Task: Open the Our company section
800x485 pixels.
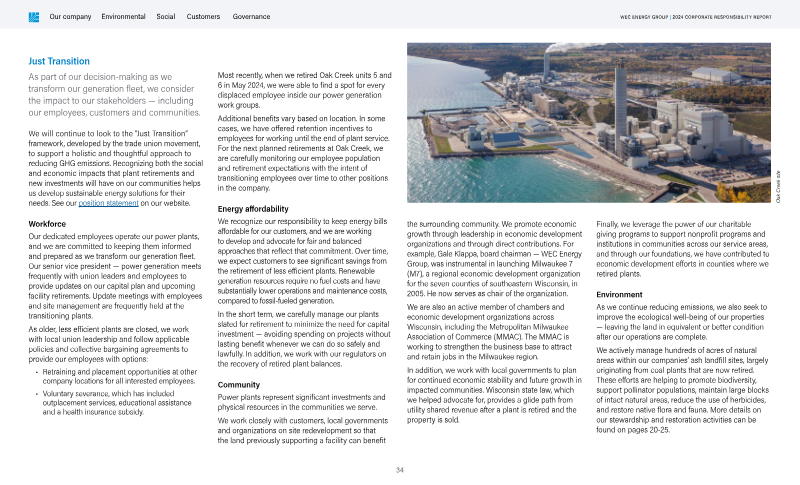Action: click(70, 17)
